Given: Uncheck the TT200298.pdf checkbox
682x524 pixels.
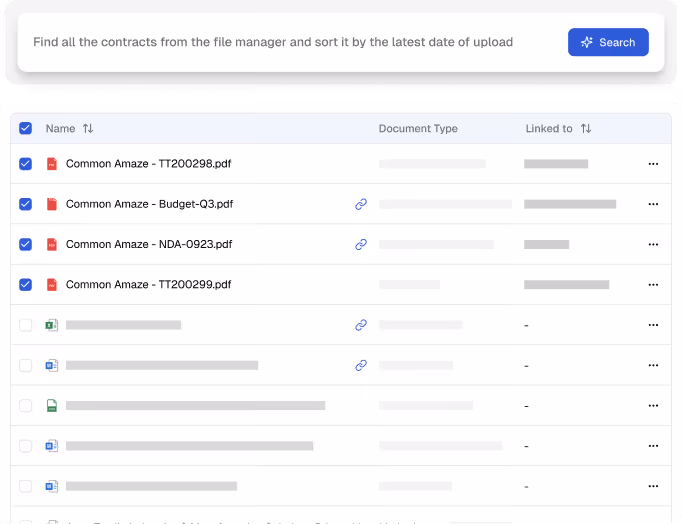Looking at the screenshot, I should [26, 164].
